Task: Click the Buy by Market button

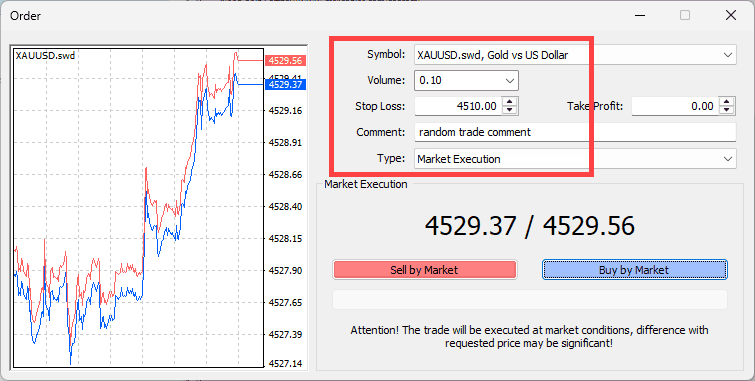Action: click(634, 270)
